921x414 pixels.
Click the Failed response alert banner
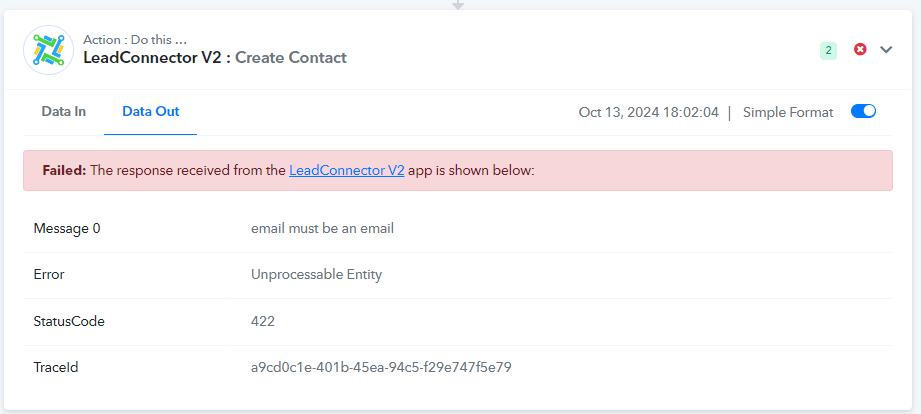[458, 171]
